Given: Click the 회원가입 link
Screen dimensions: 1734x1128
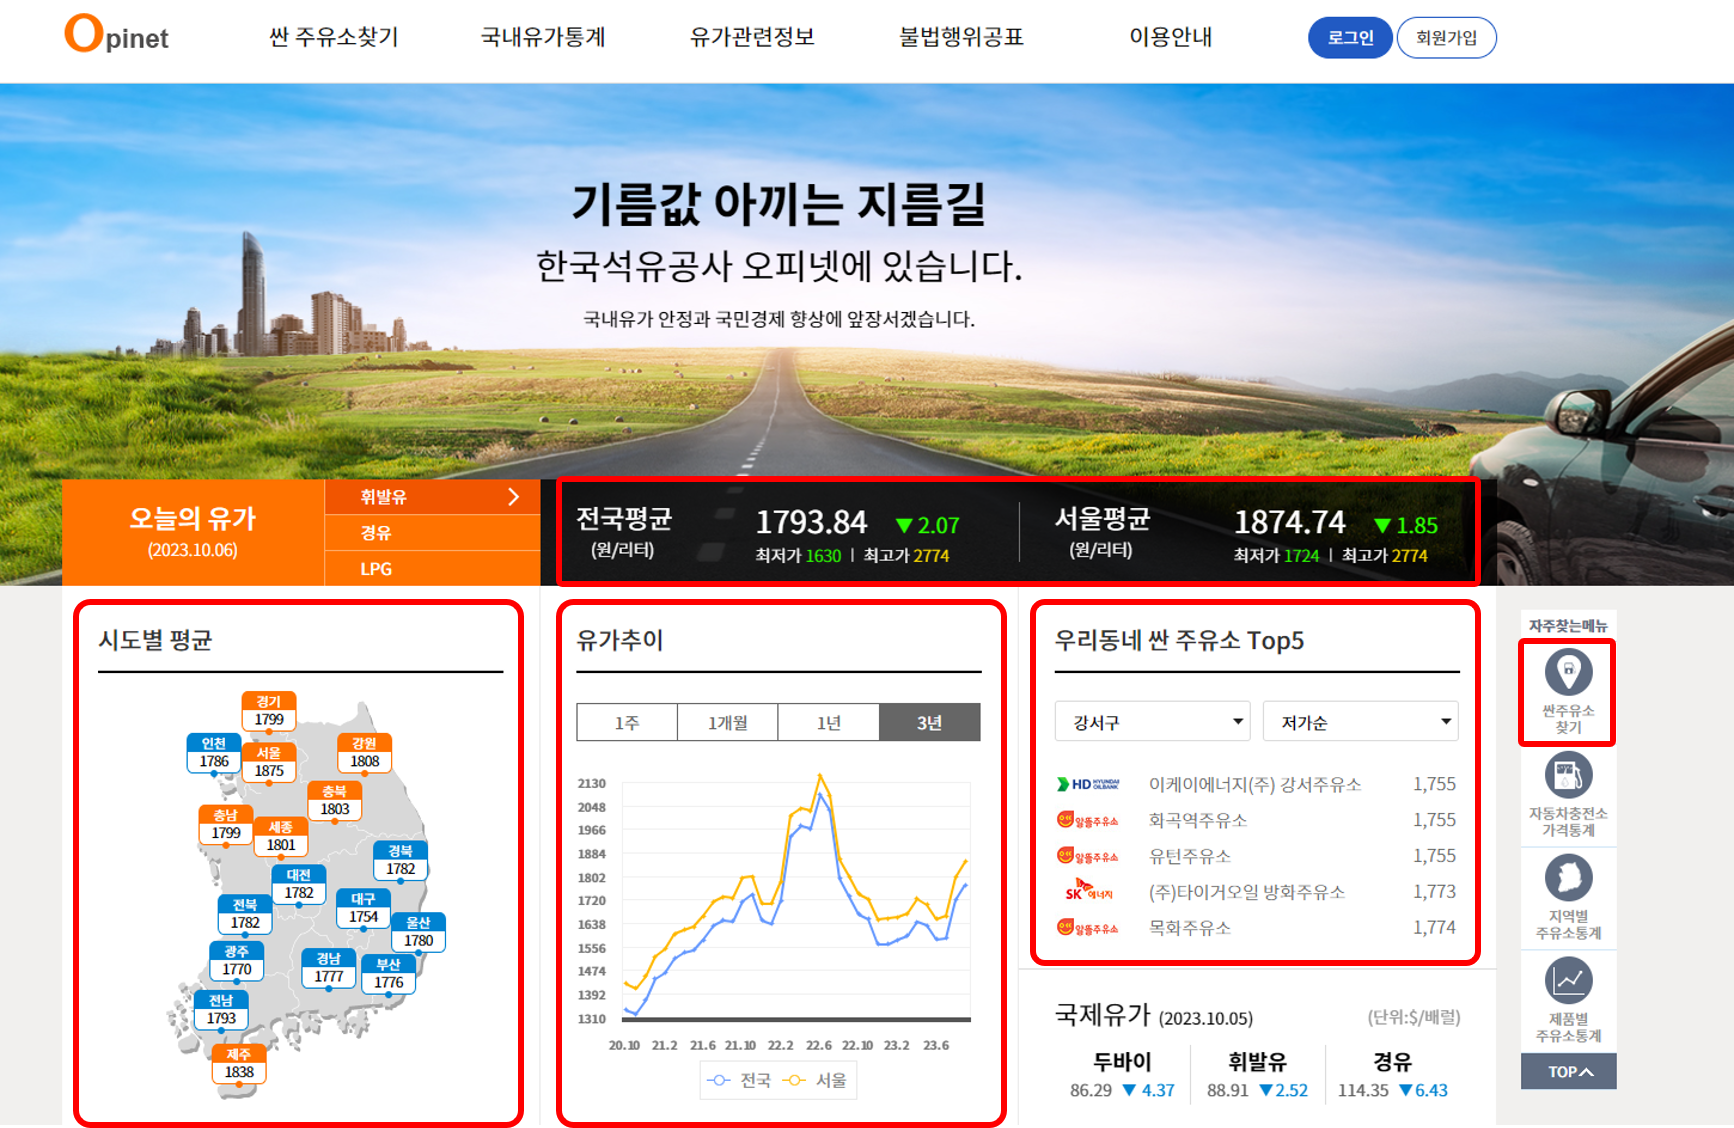Looking at the screenshot, I should tap(1446, 37).
